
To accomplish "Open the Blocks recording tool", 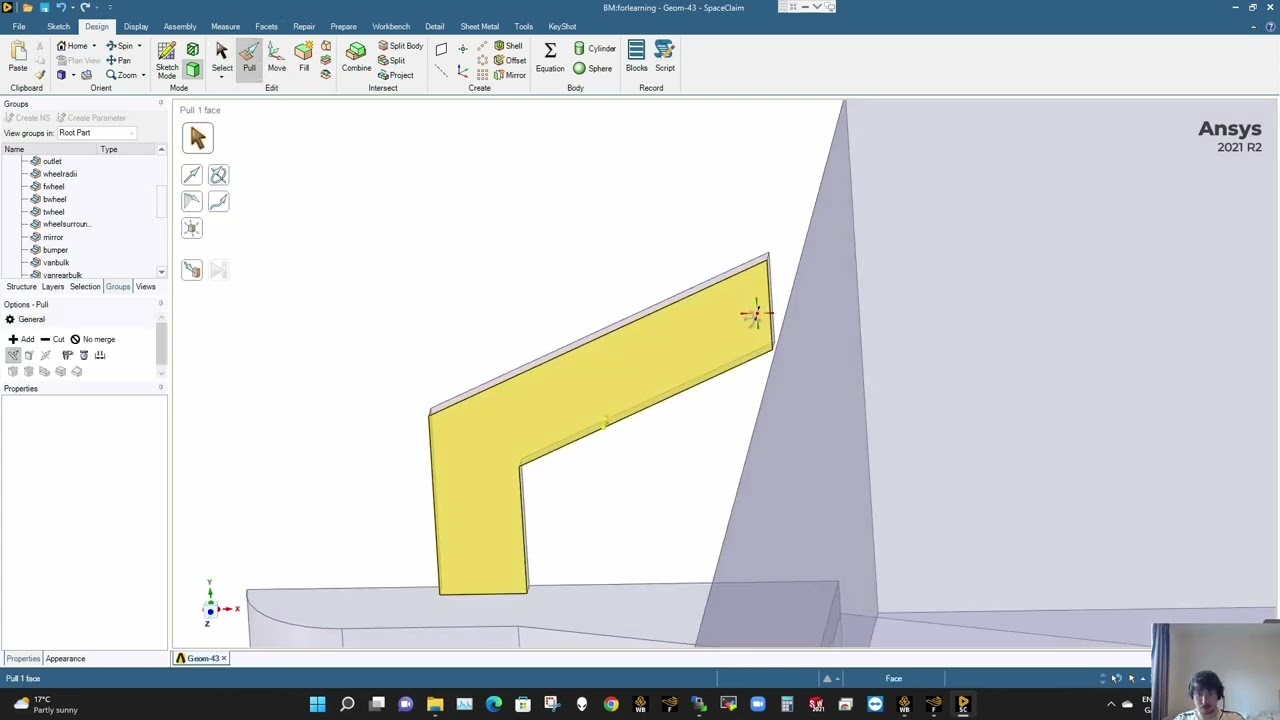I will pos(636,57).
